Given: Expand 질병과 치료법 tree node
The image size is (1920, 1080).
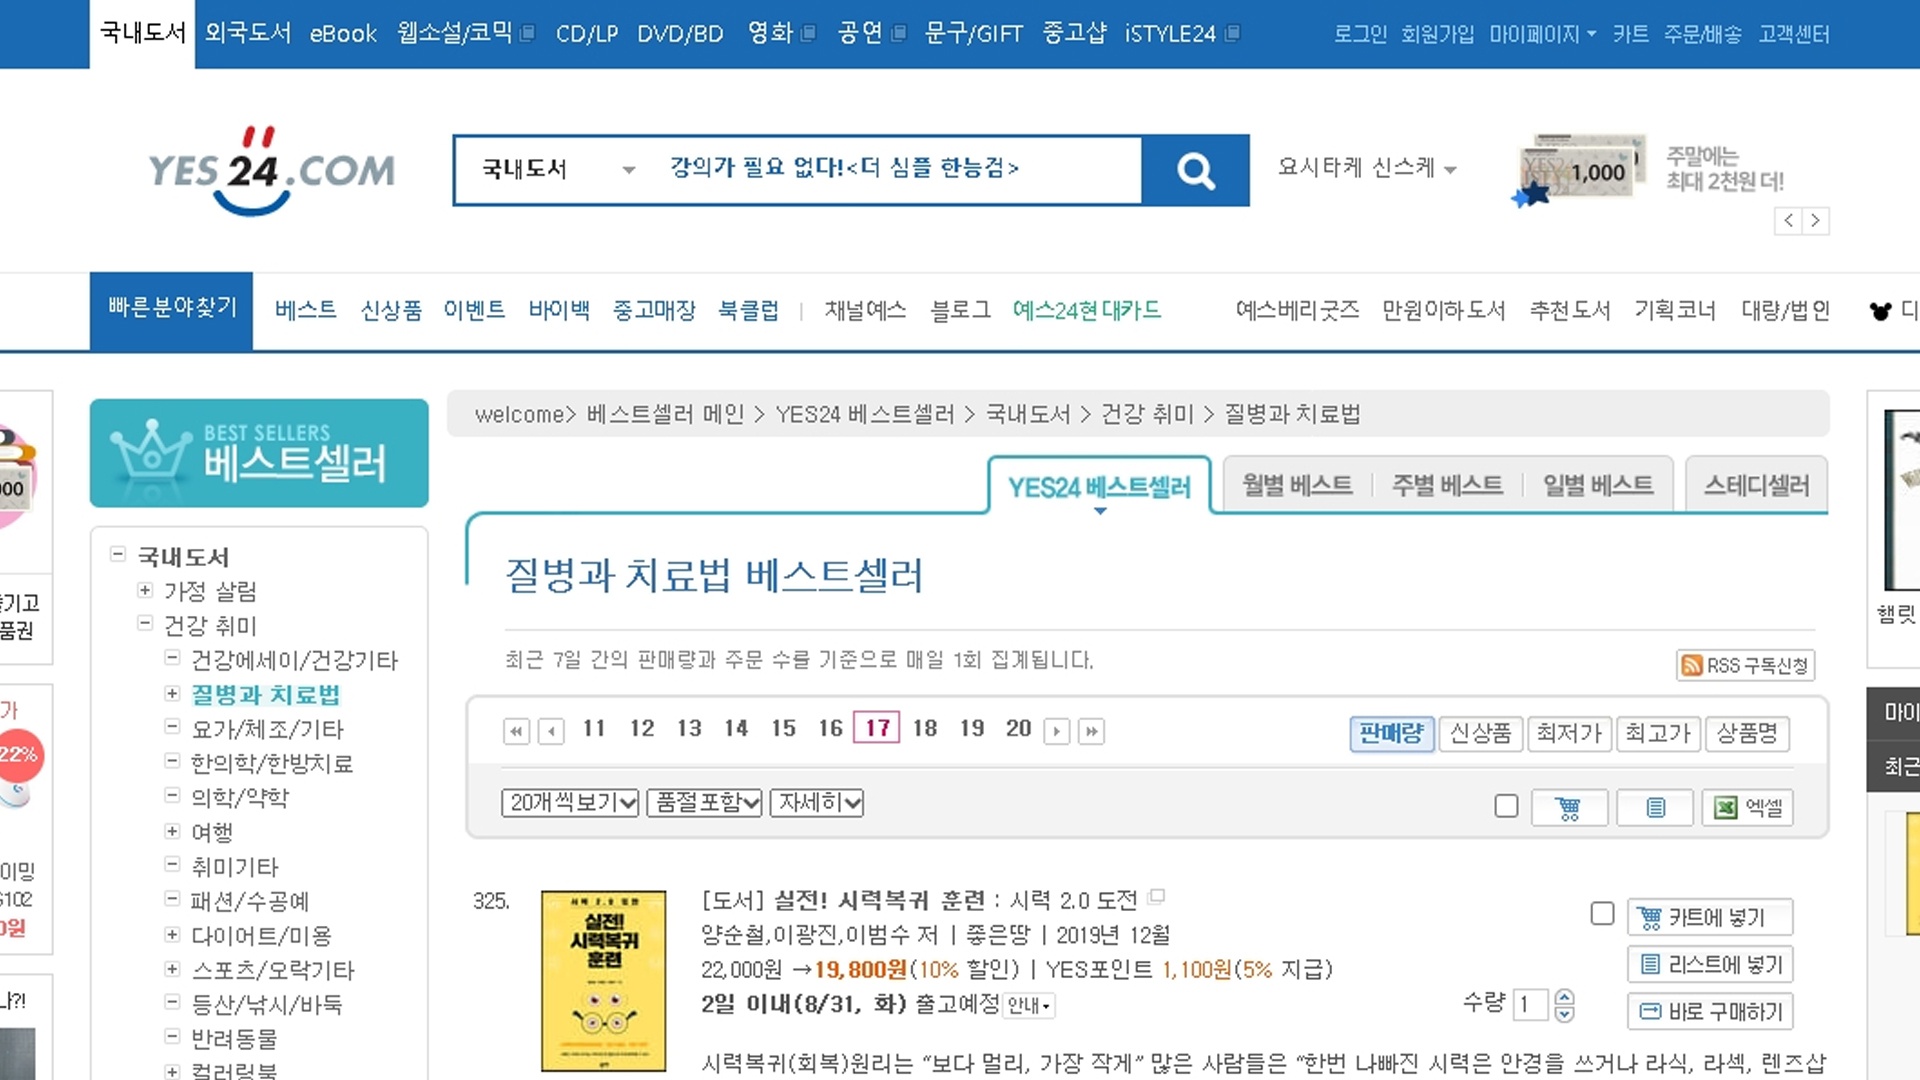Looking at the screenshot, I should tap(172, 693).
